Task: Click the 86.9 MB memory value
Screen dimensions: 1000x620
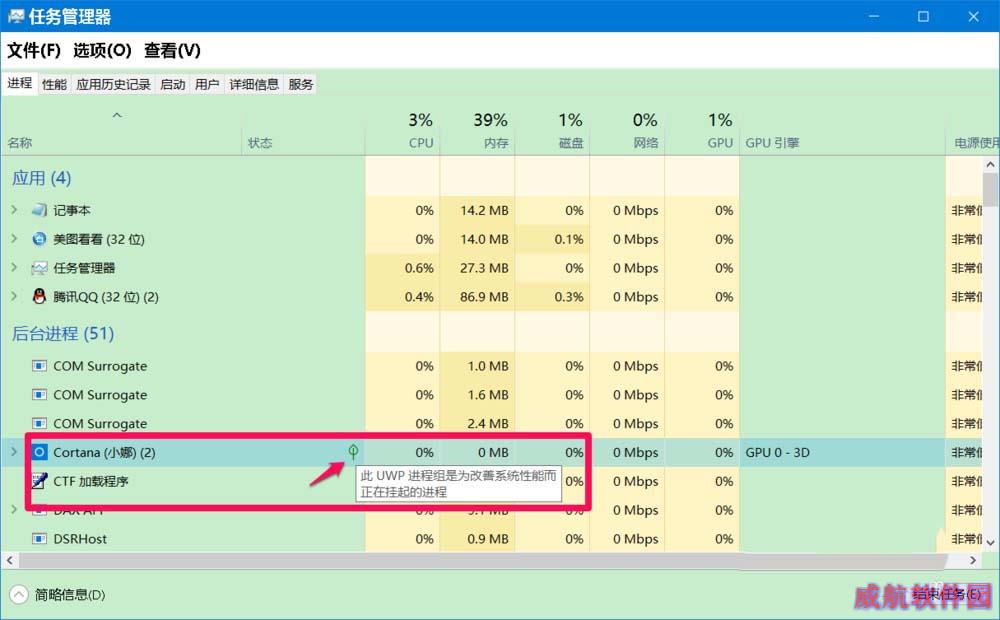Action: click(484, 297)
